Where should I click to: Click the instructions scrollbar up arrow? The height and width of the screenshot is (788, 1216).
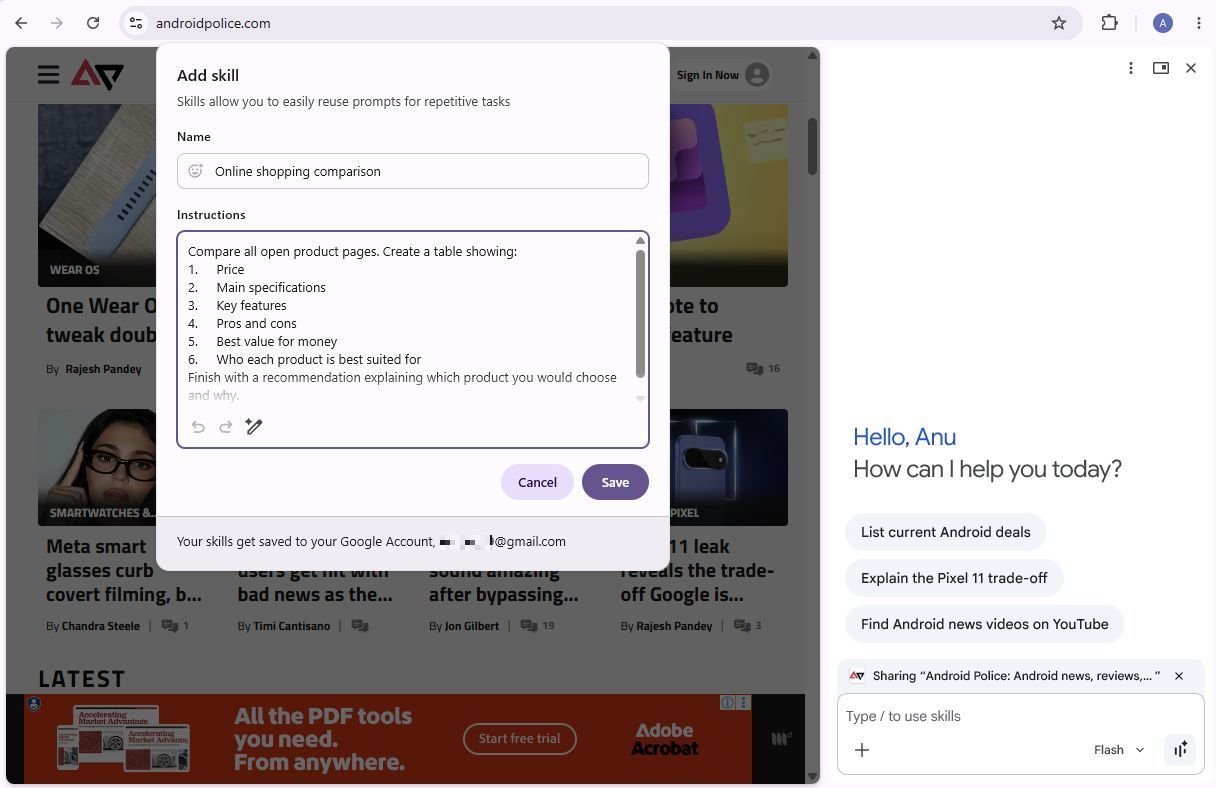point(641,241)
